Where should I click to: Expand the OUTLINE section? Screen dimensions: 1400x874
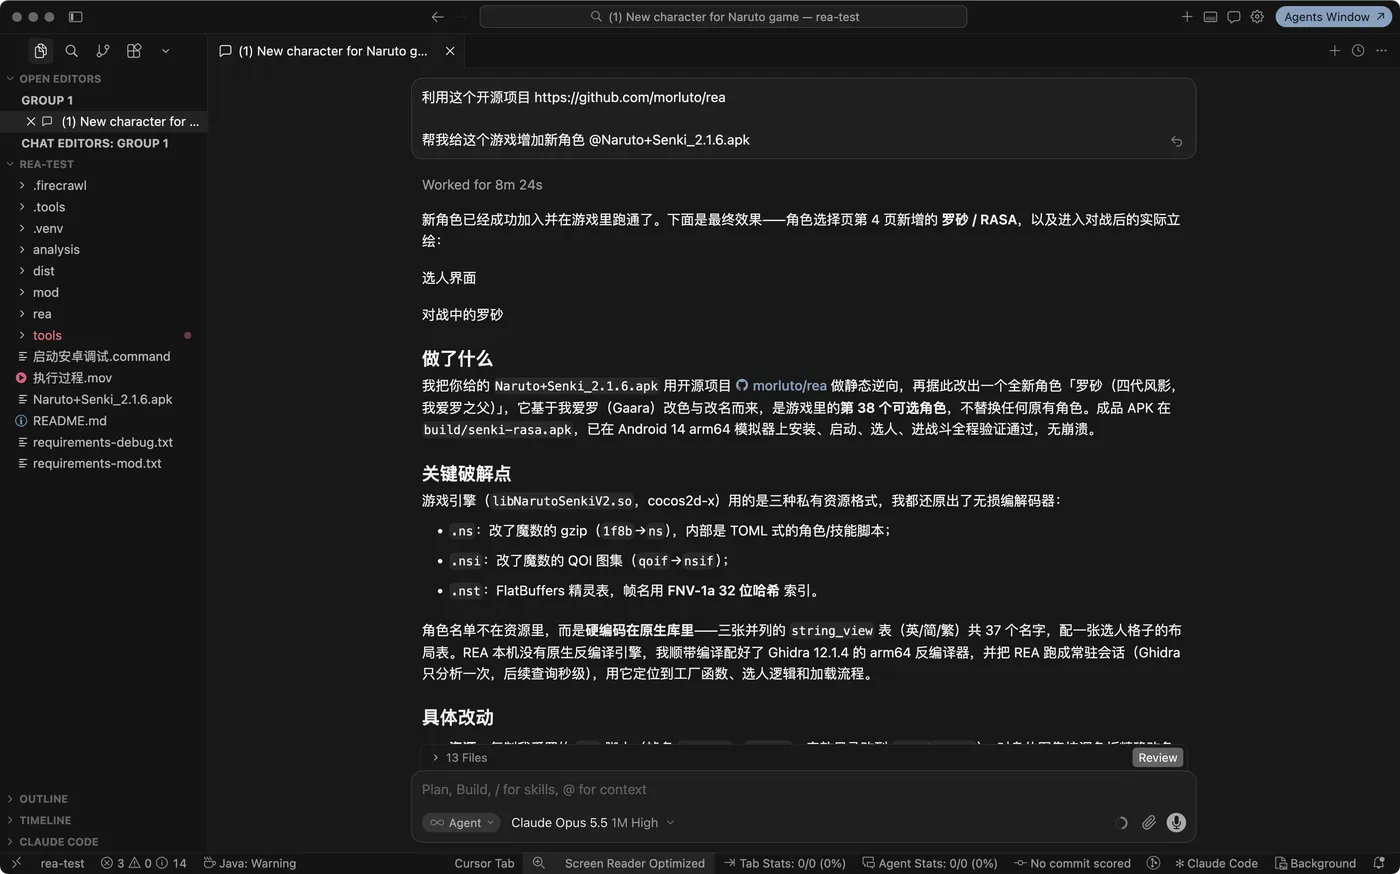click(x=104, y=799)
